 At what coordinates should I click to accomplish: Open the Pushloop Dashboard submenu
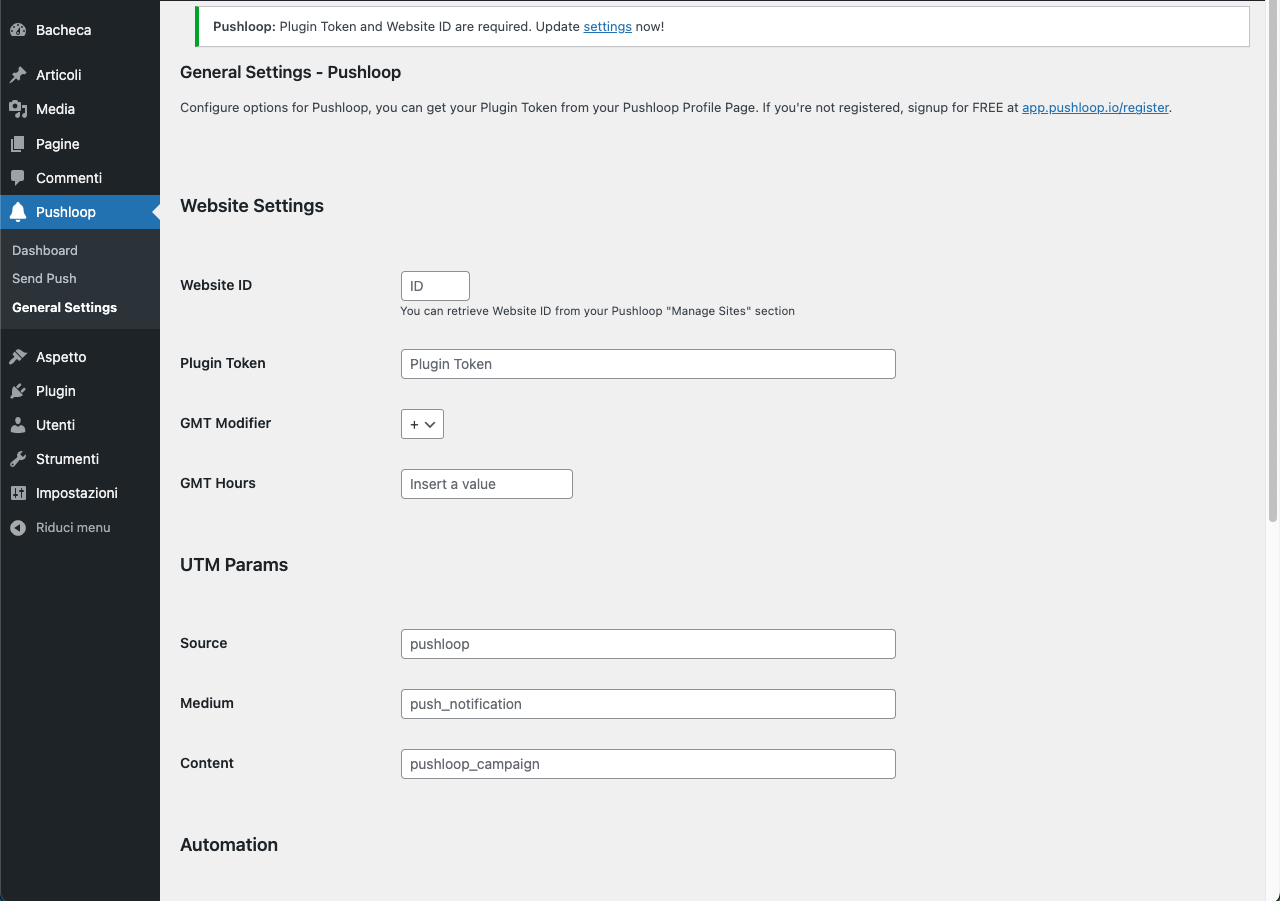tap(45, 250)
